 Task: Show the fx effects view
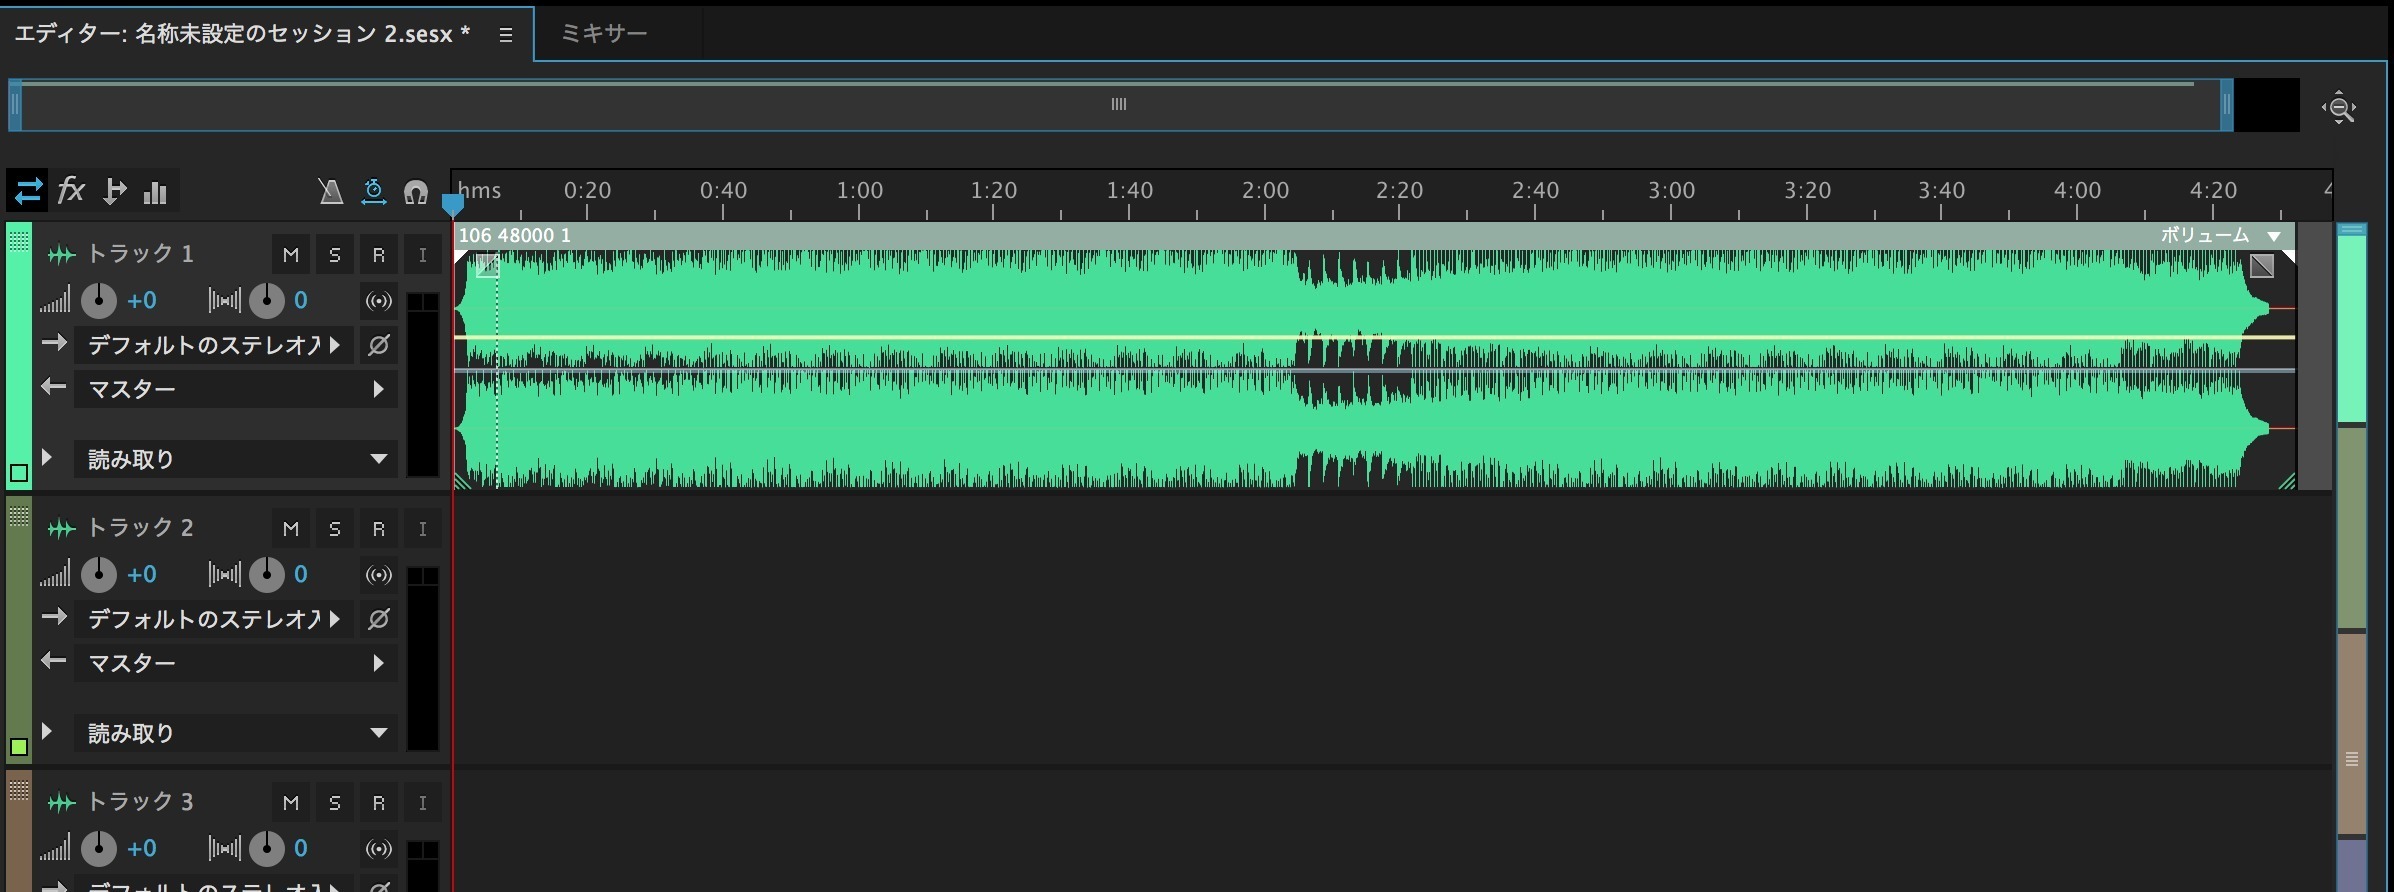(x=71, y=190)
